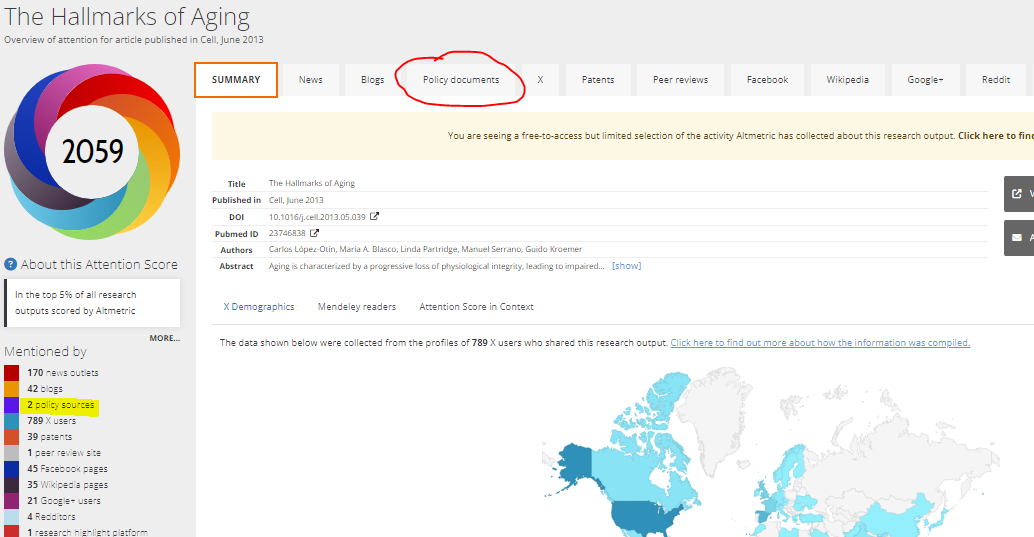
Task: Switch to the Policy documents tab
Action: (460, 80)
